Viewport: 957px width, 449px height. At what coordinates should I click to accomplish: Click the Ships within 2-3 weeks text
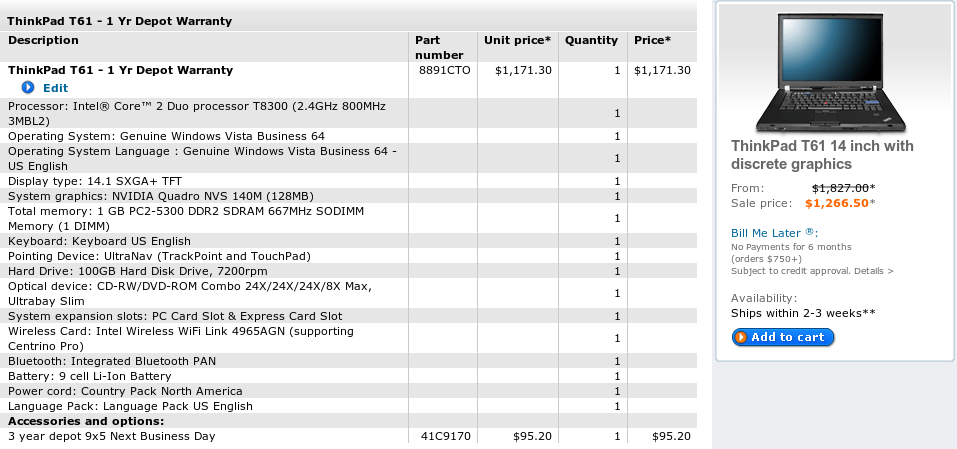(x=803, y=313)
